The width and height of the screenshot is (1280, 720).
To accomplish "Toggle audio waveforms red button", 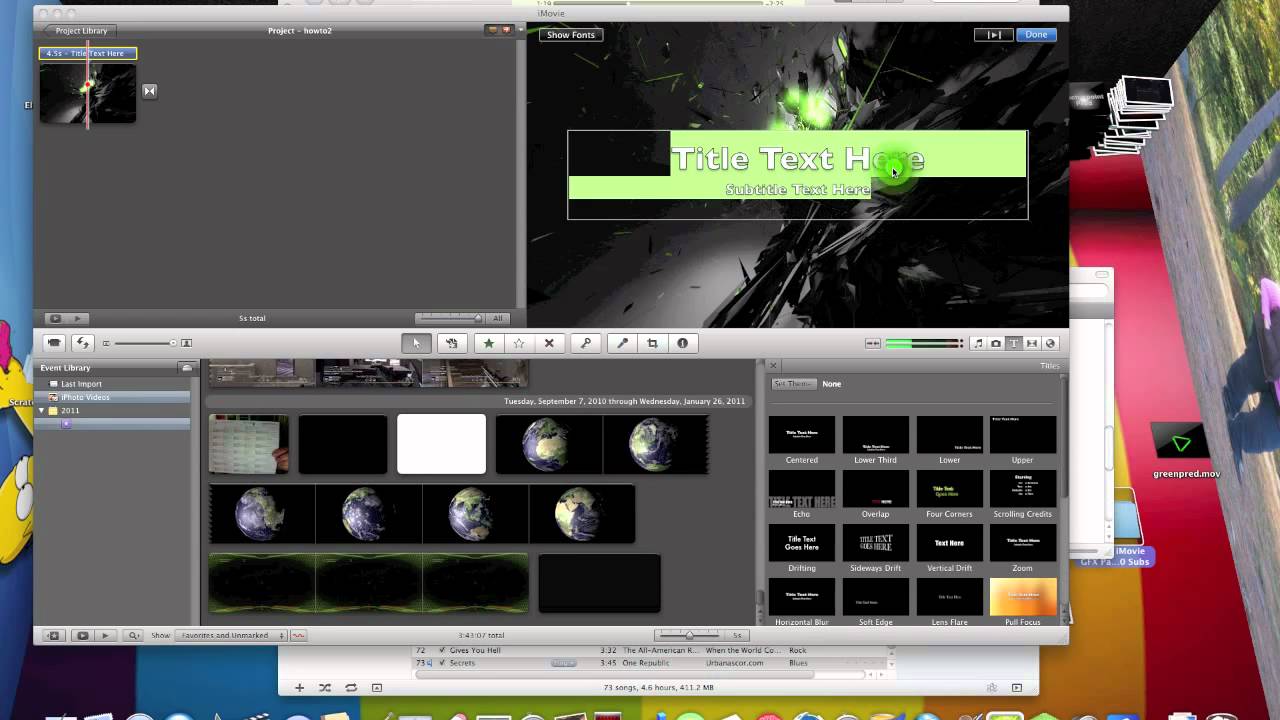I will (298, 635).
